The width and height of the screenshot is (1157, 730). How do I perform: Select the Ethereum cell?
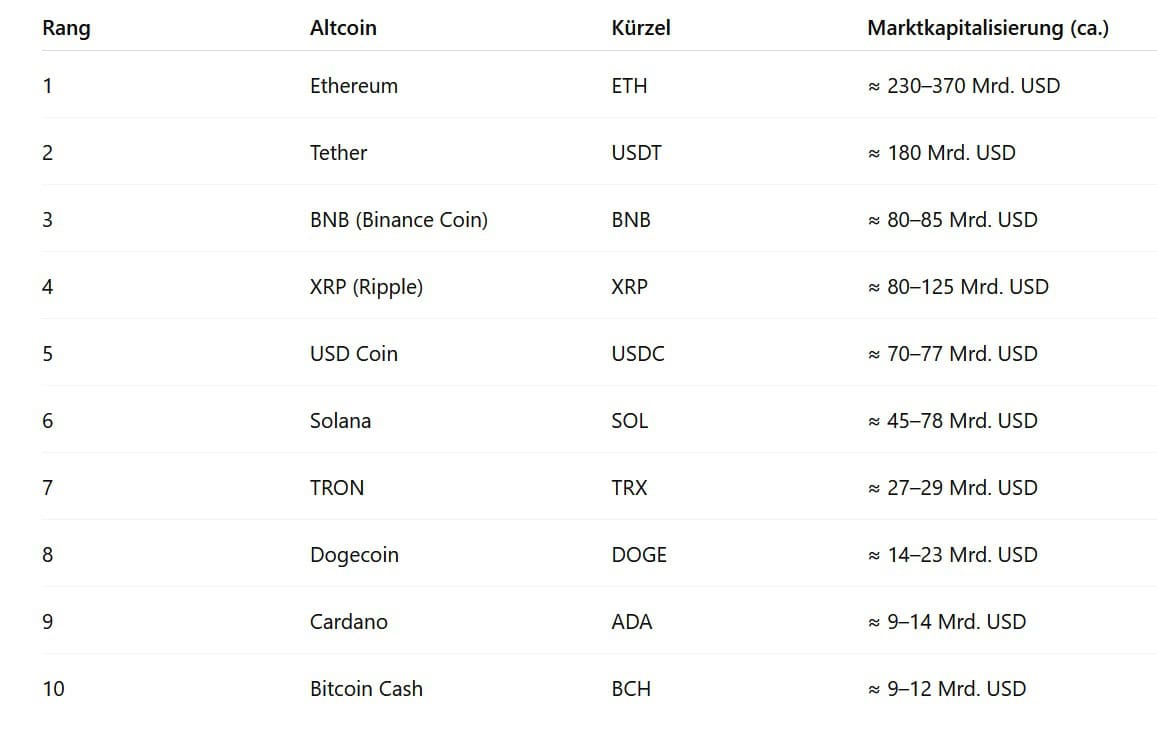pos(354,86)
